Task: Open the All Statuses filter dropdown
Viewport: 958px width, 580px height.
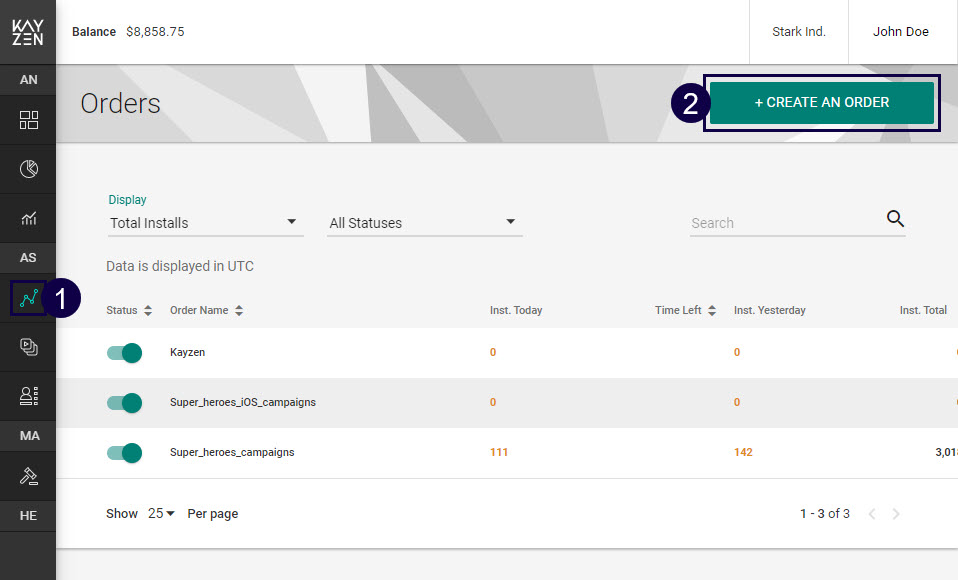Action: coord(424,223)
